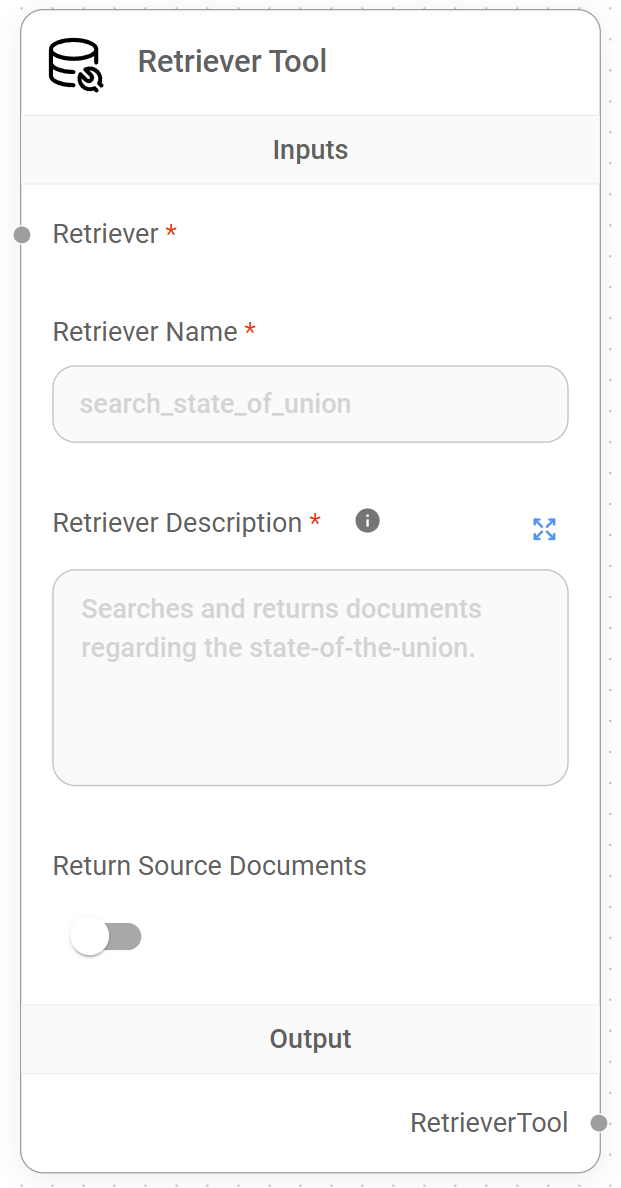Click the RetrieverTool output connection dot
This screenshot has height=1188, width=621.
coord(599,1123)
